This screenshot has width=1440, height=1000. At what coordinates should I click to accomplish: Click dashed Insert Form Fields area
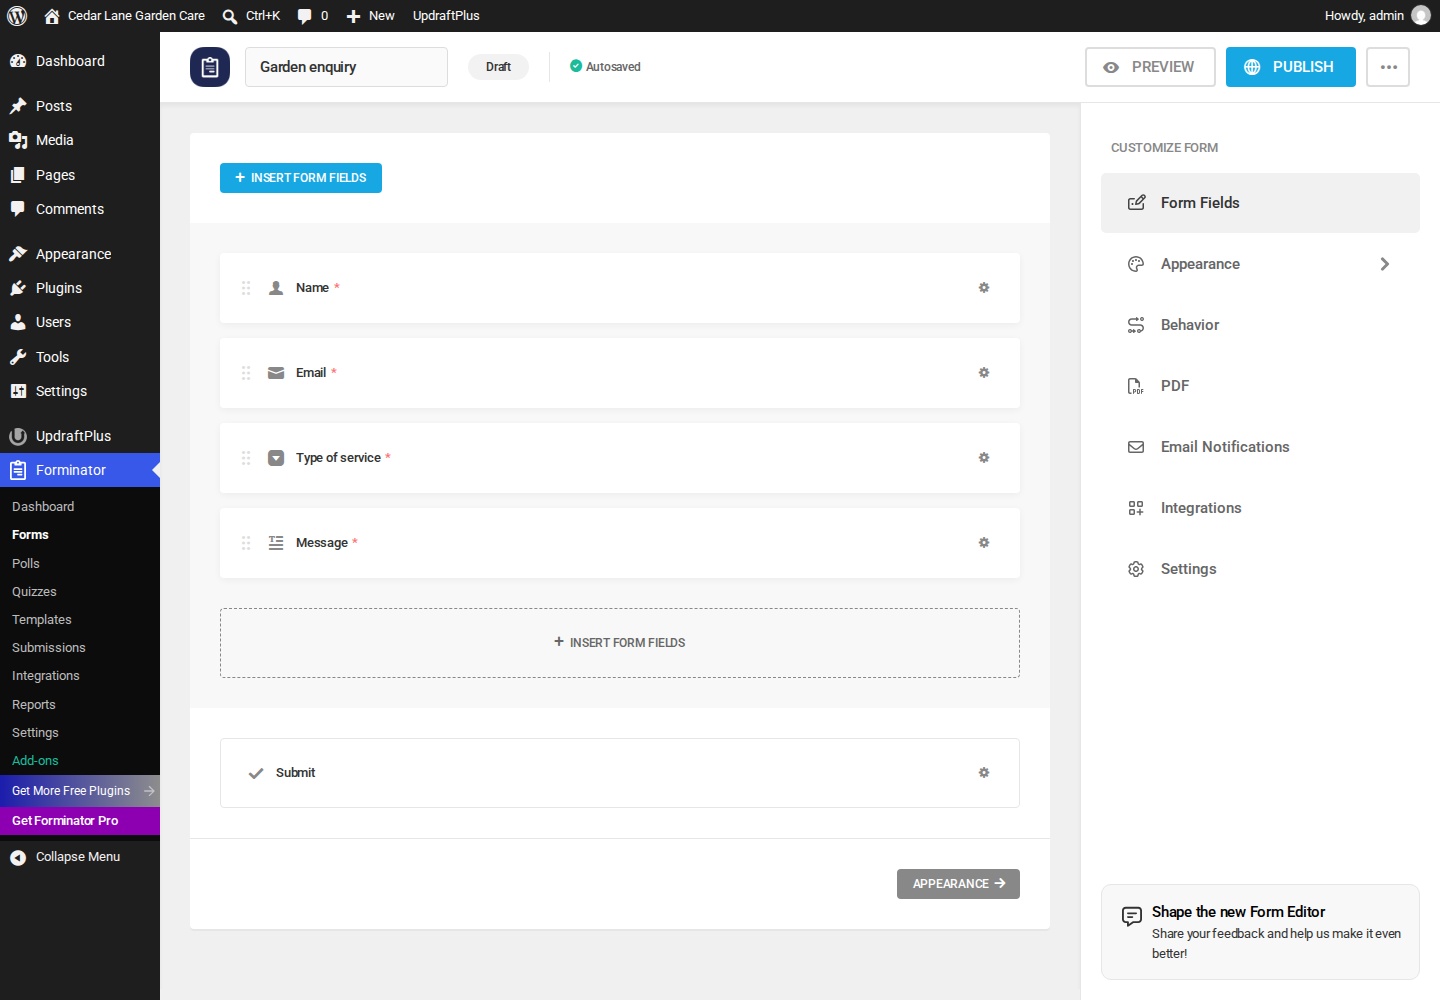click(x=620, y=643)
